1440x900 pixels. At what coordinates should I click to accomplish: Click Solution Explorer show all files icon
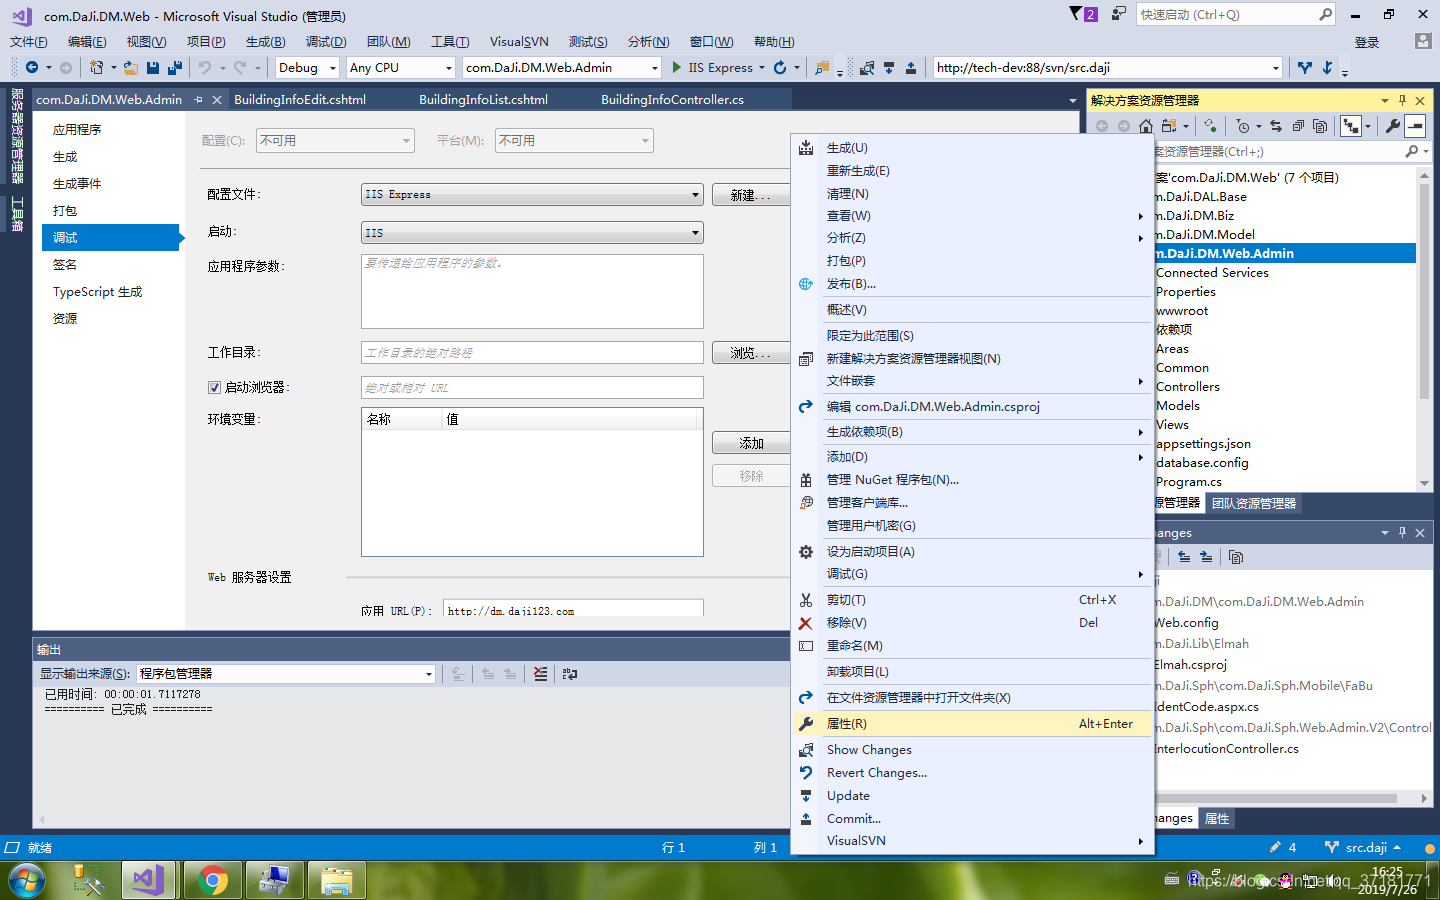tap(1320, 126)
